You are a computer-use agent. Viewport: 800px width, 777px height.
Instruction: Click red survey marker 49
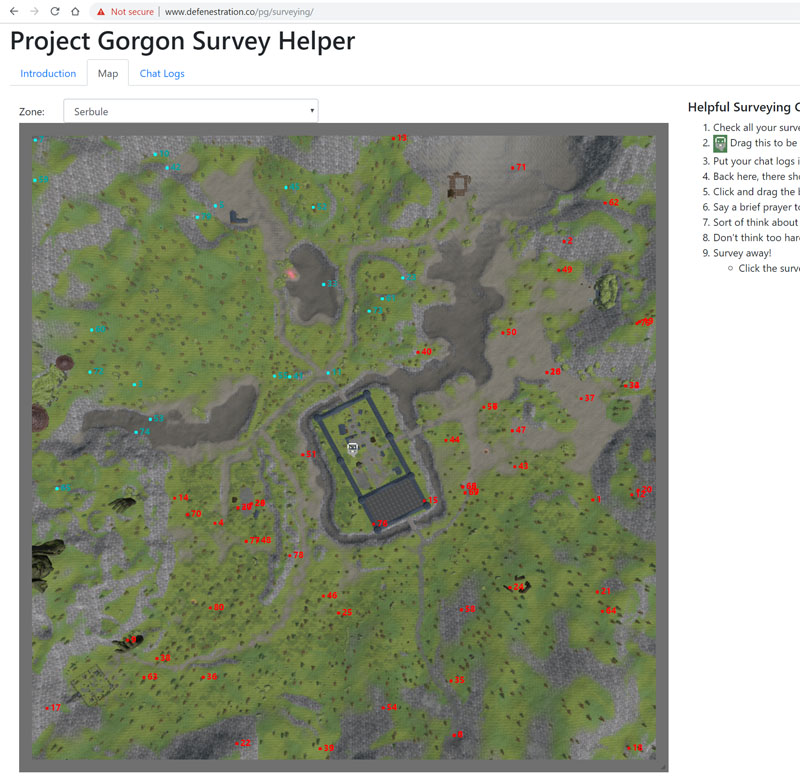point(565,269)
